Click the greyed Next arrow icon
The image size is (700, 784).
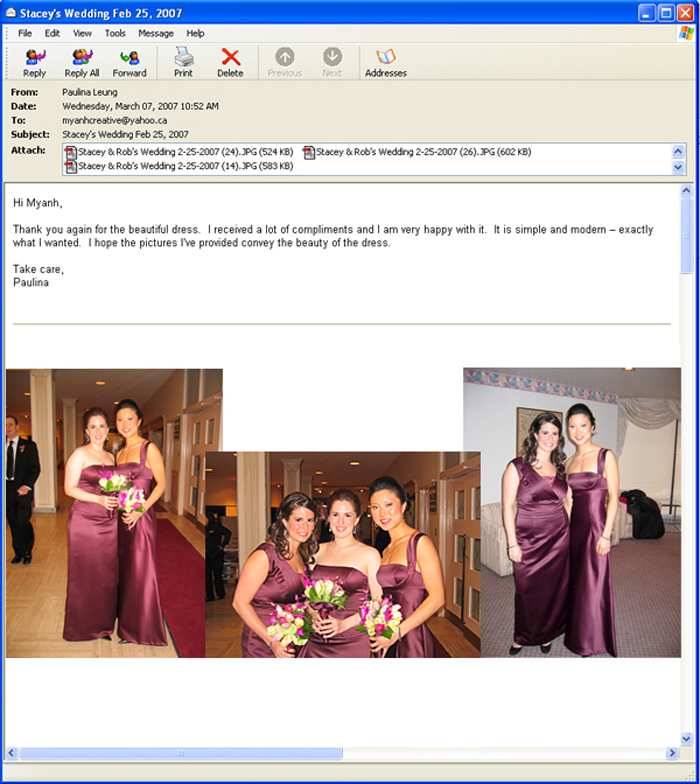tap(332, 57)
